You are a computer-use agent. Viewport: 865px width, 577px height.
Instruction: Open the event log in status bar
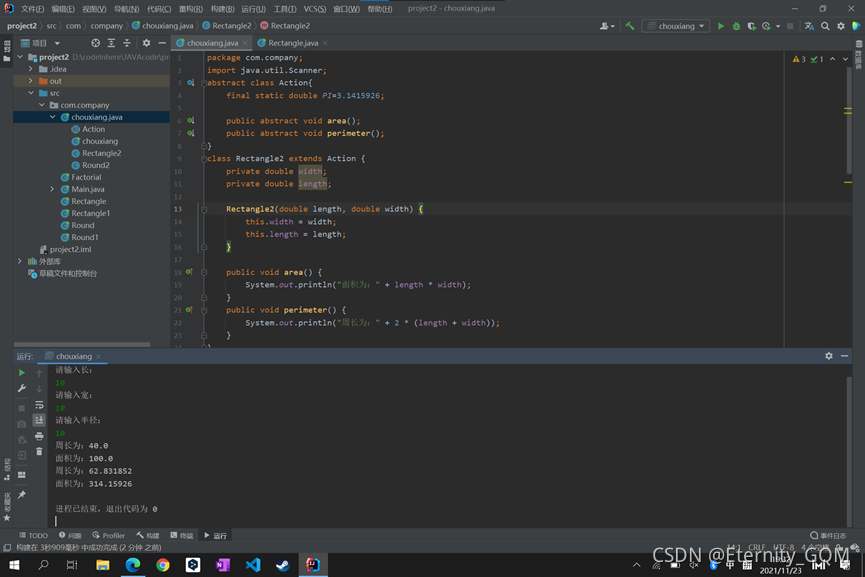(828, 536)
